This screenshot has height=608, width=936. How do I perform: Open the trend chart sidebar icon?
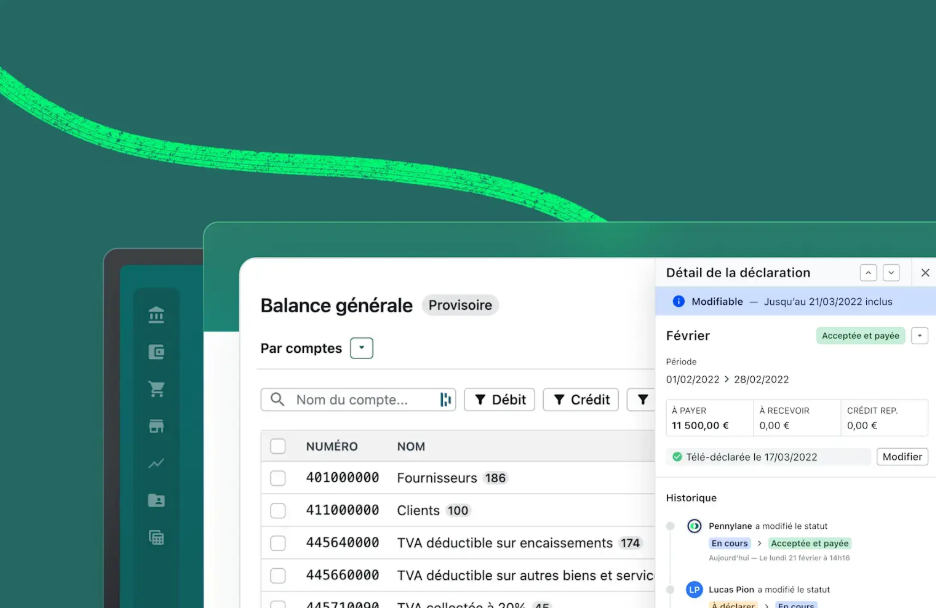156,463
